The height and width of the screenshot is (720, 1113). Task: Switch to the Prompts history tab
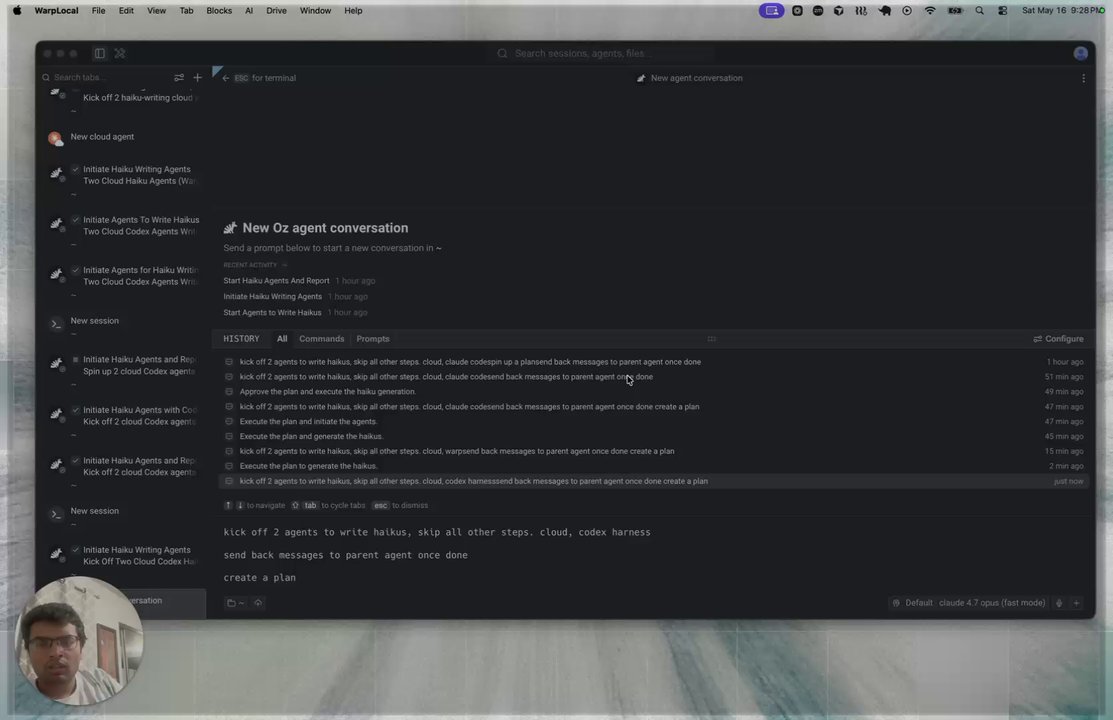tap(373, 339)
